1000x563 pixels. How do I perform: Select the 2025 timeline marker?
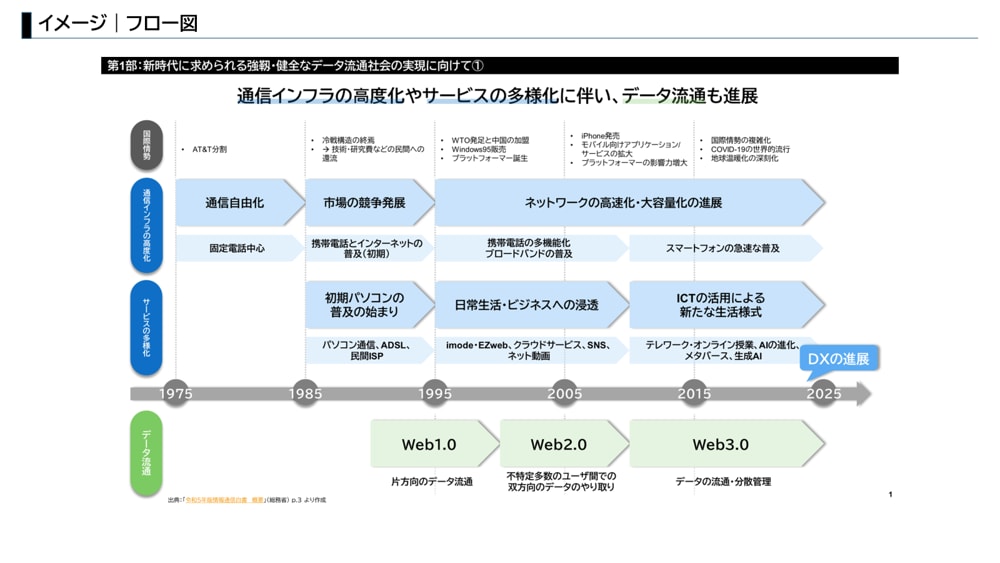click(x=823, y=393)
